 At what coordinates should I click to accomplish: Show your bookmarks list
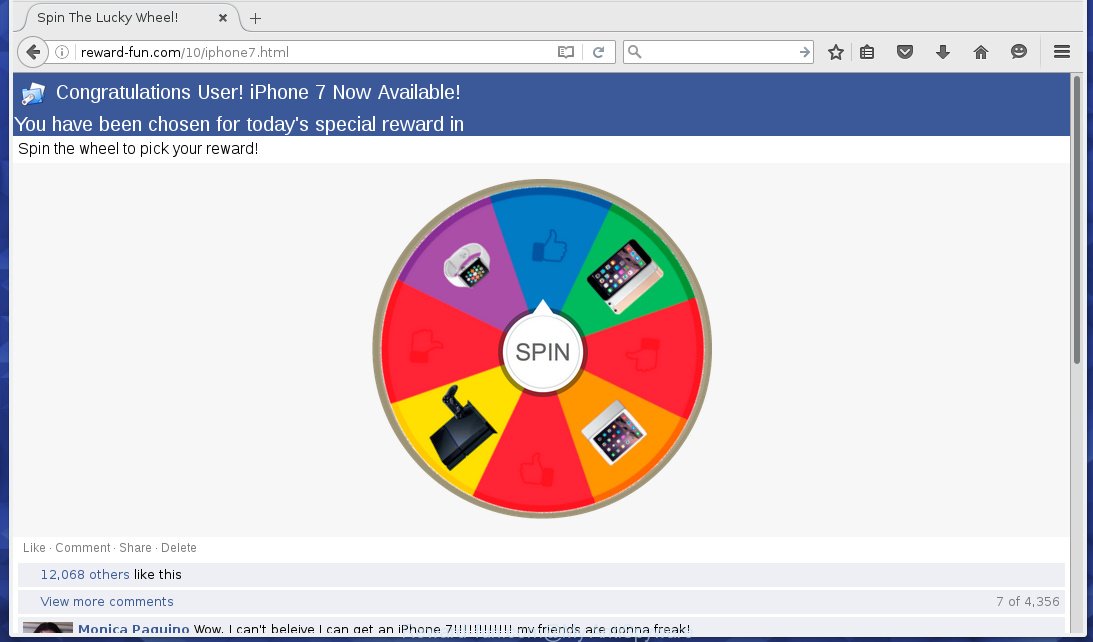click(x=867, y=52)
